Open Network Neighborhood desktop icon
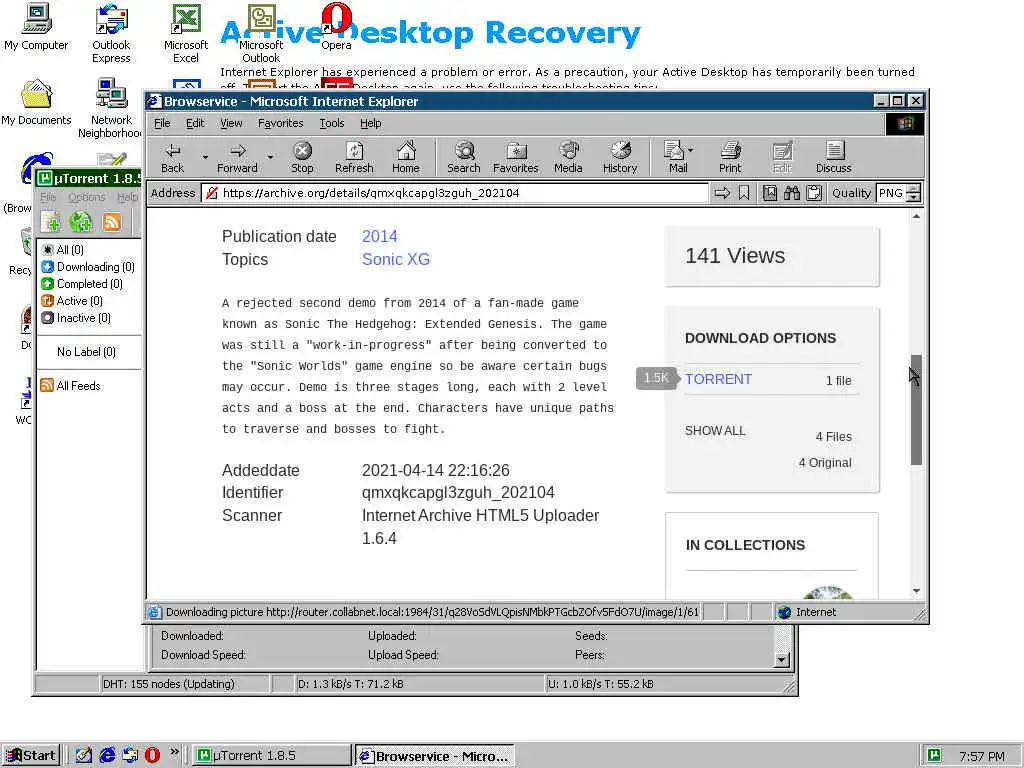The width and height of the screenshot is (1024, 768). (110, 108)
